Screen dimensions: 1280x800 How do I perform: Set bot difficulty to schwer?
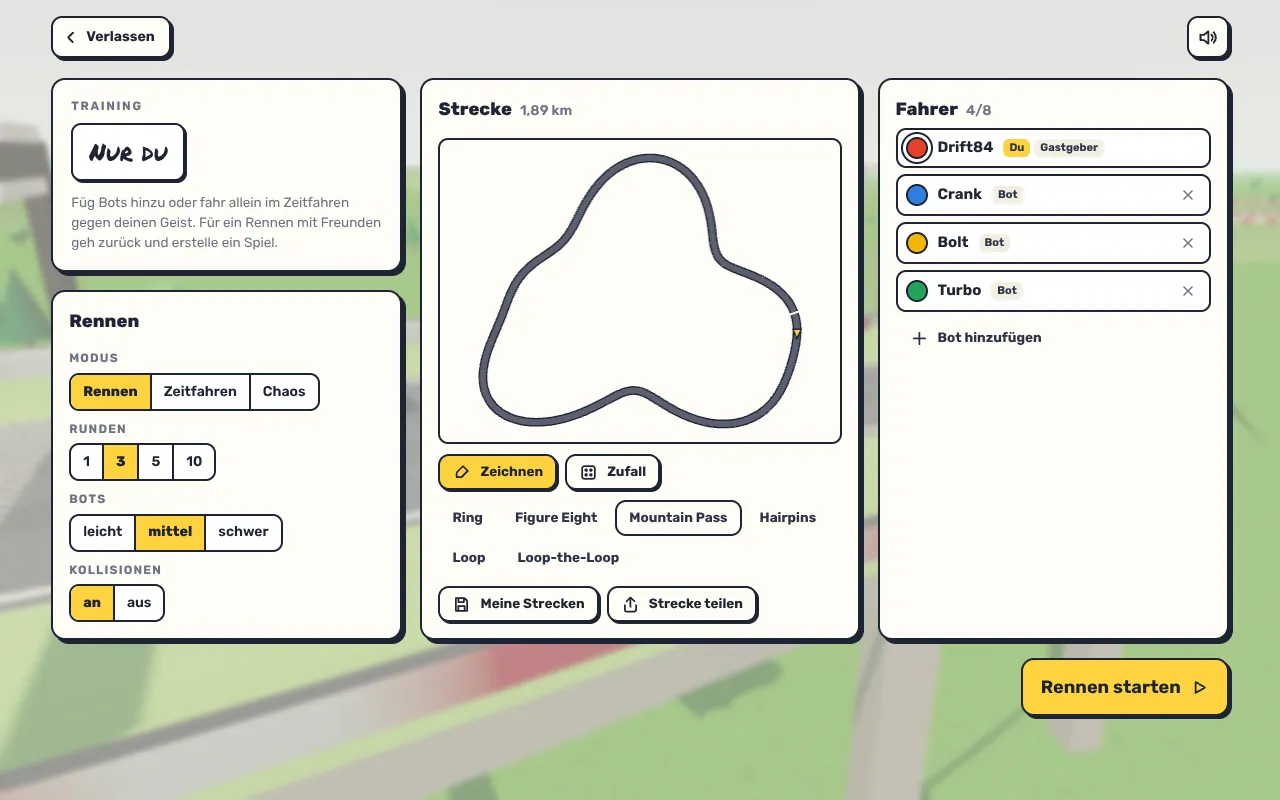[243, 532]
